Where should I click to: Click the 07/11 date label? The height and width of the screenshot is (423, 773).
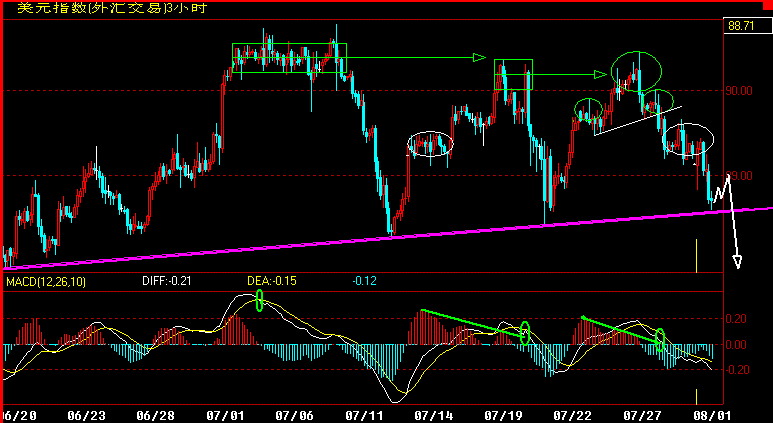click(364, 416)
